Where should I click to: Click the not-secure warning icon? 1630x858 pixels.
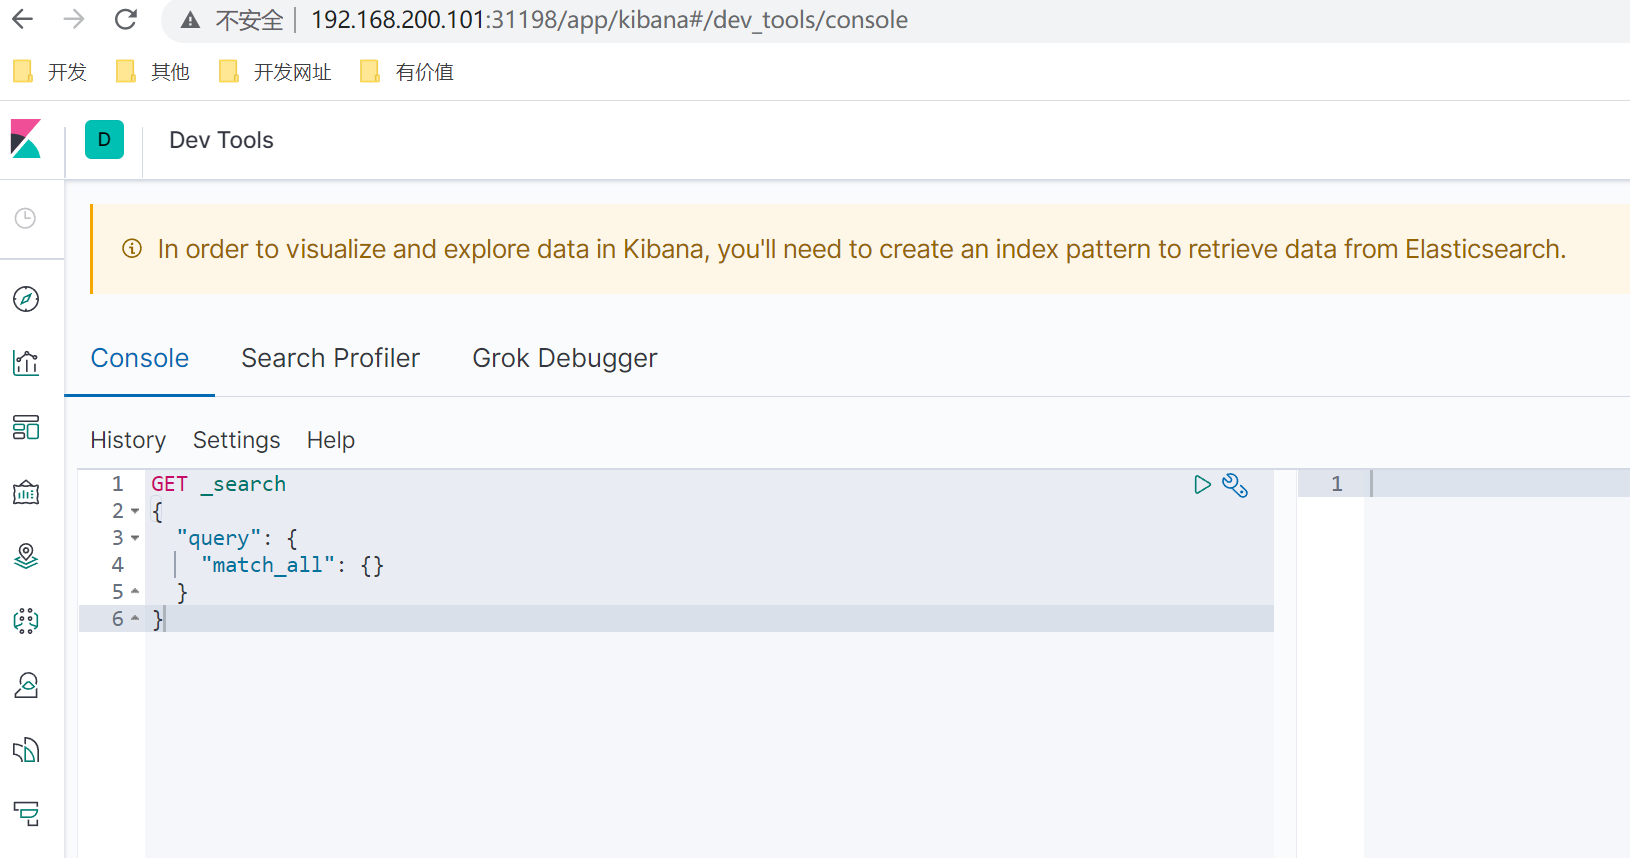[190, 20]
